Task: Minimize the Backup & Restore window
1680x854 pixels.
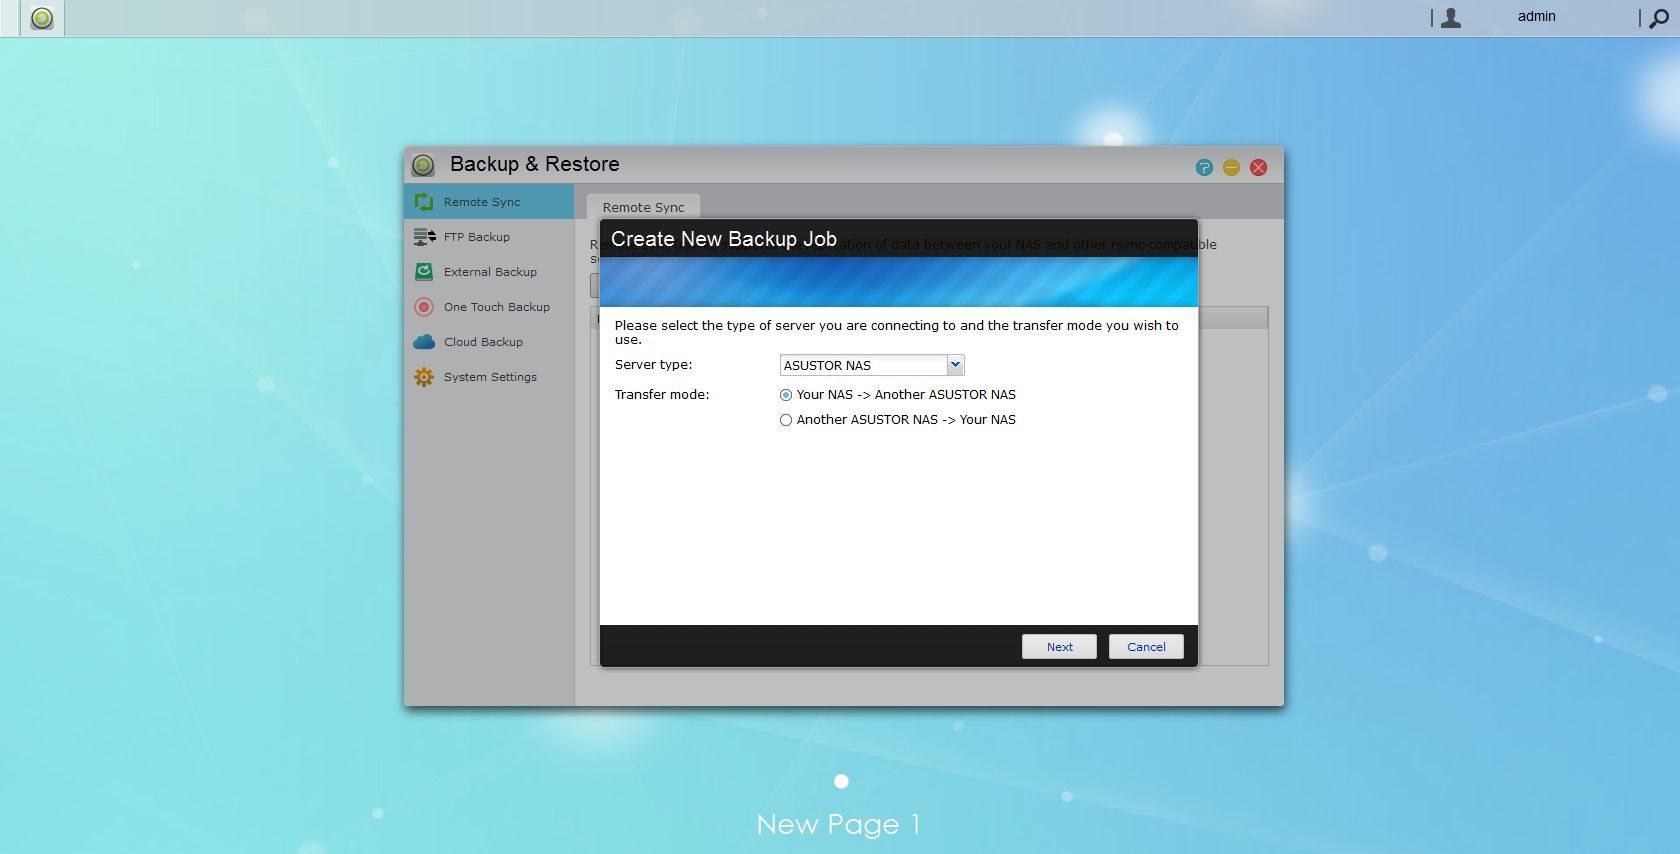Action: pyautogui.click(x=1231, y=167)
